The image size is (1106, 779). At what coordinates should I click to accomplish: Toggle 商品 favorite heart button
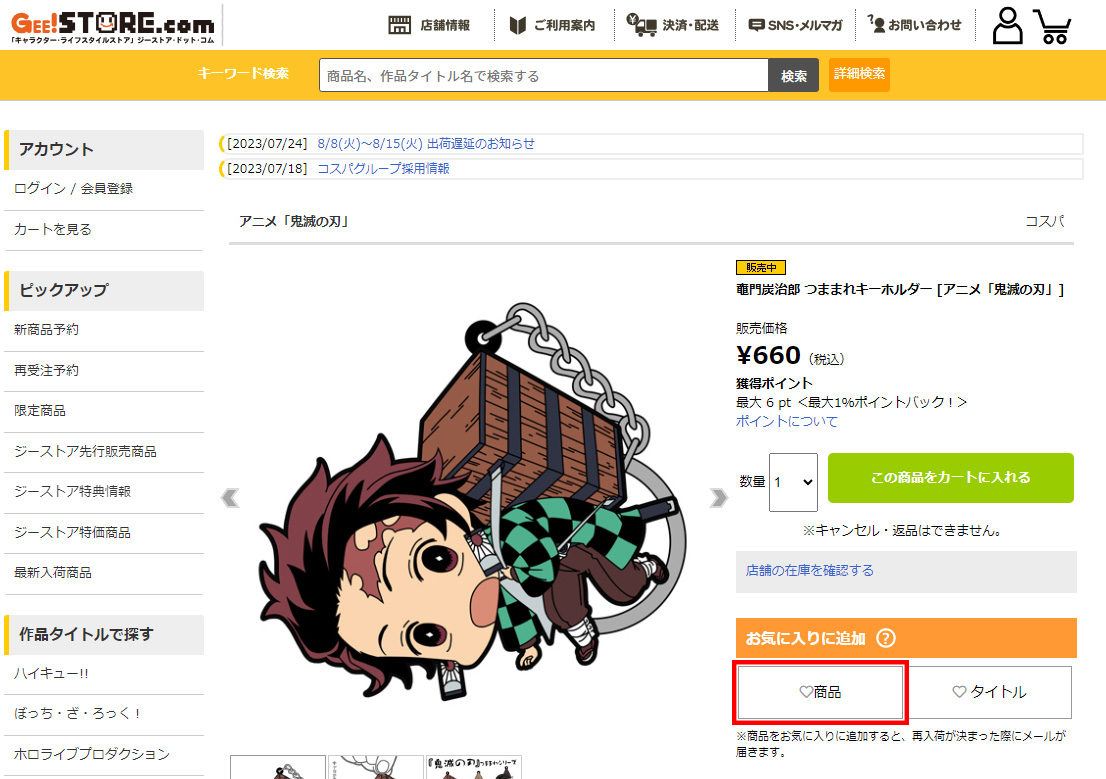pyautogui.click(x=820, y=692)
